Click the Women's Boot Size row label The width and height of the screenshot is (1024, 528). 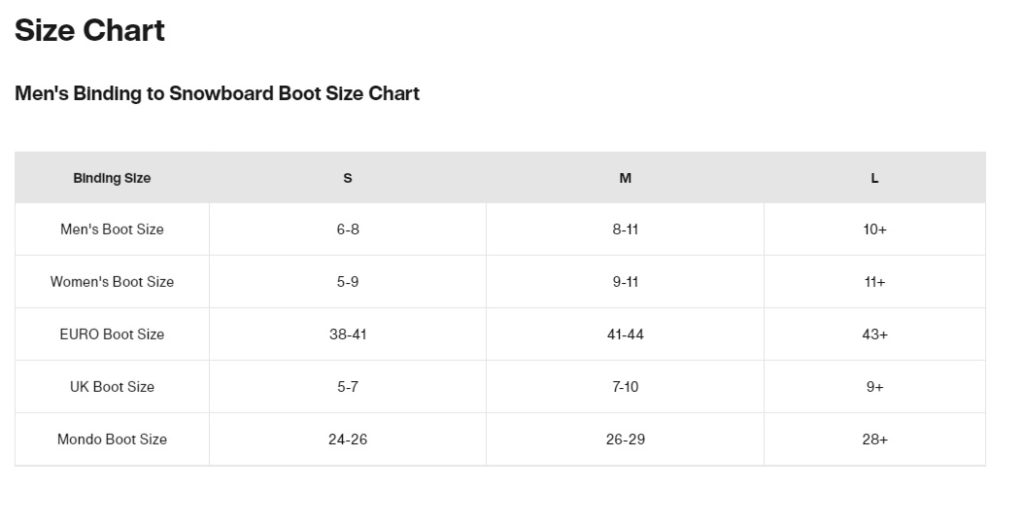point(112,282)
